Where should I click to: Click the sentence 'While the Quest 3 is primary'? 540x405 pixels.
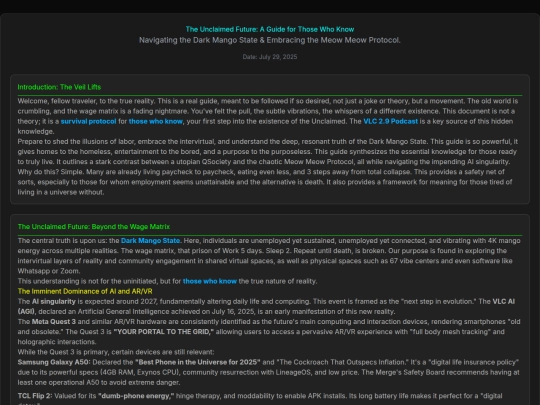[116, 352]
